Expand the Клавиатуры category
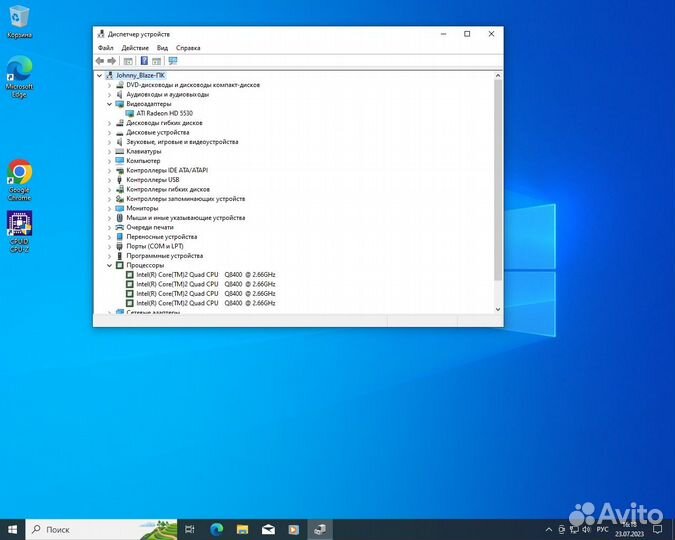Image resolution: width=675 pixels, height=540 pixels. [109, 152]
